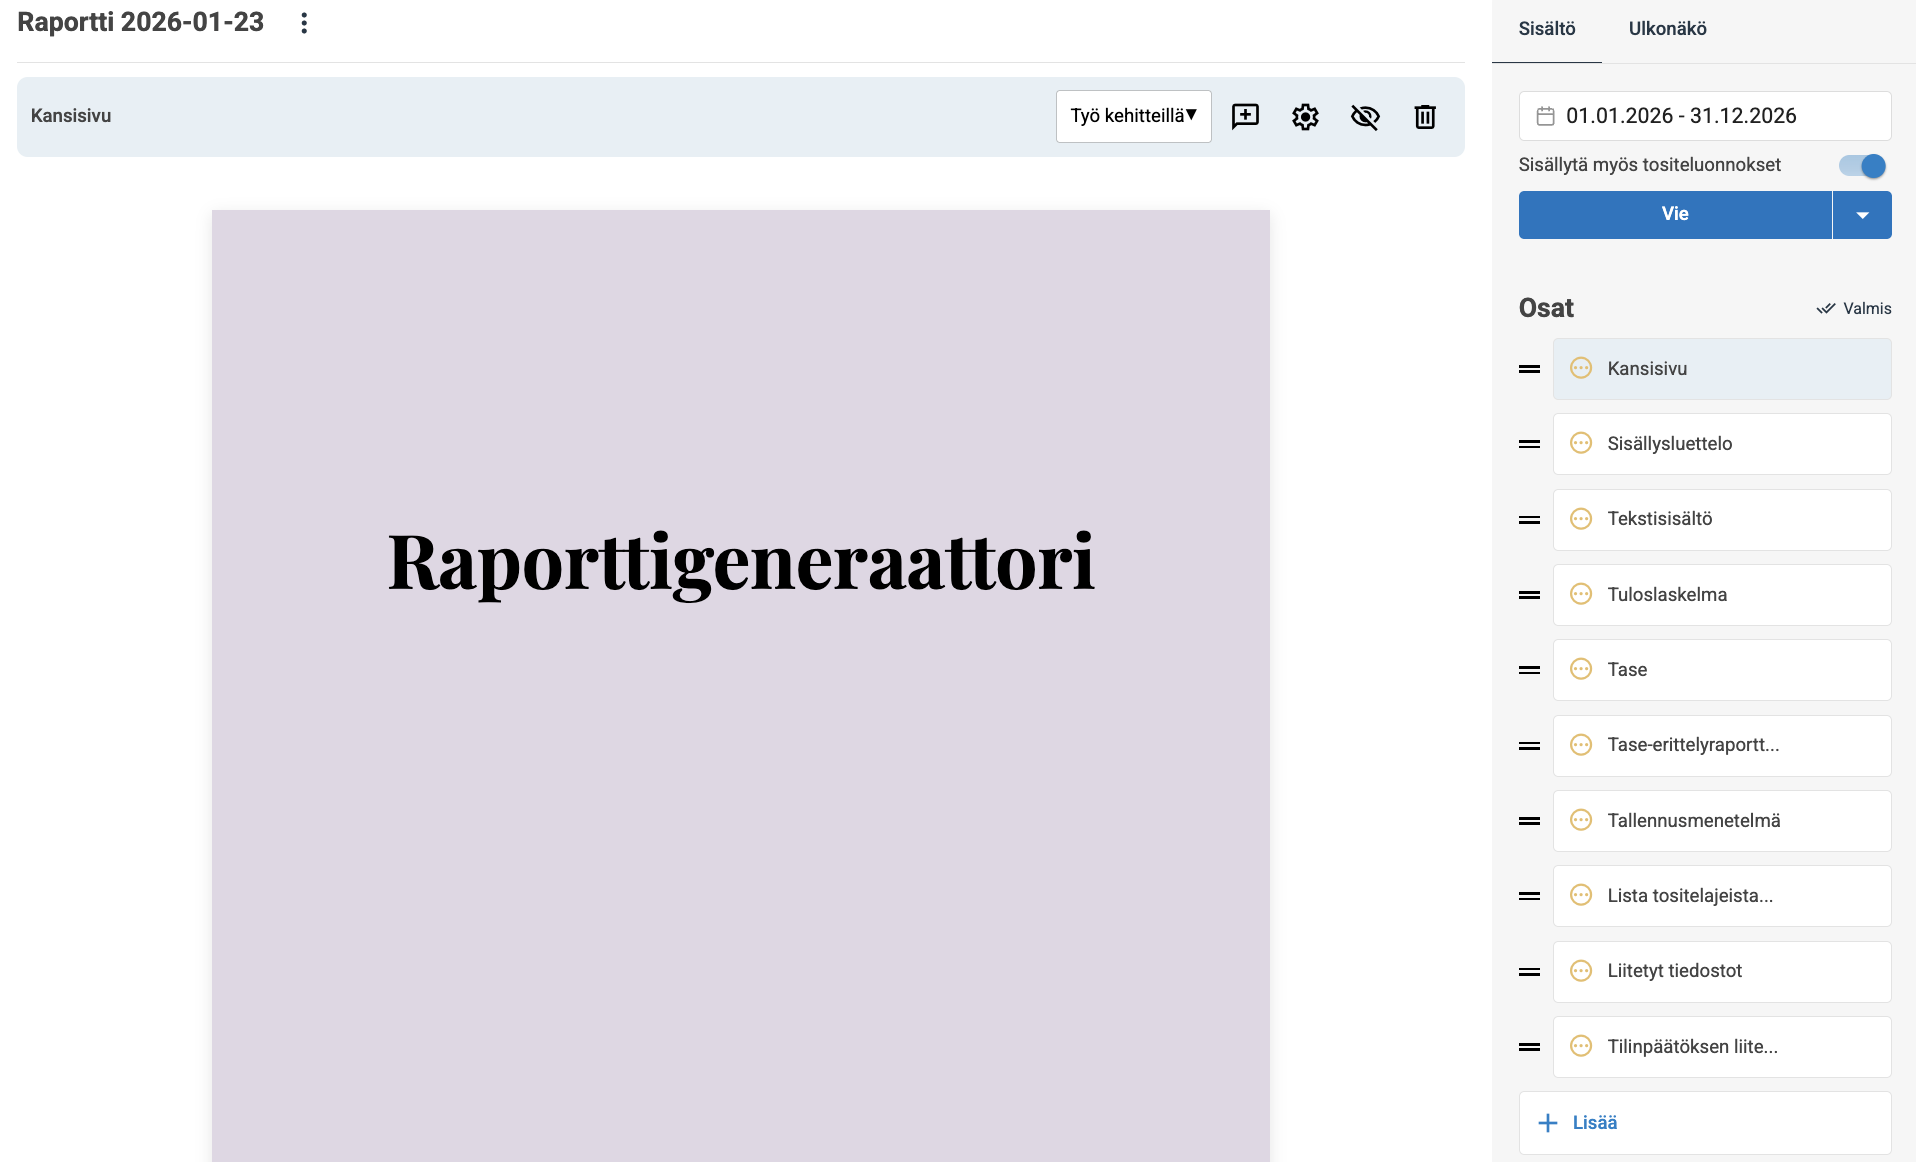Screen dimensions: 1916x1162
Task: Delete the Kansisivu section with trash icon
Action: (x=1425, y=116)
